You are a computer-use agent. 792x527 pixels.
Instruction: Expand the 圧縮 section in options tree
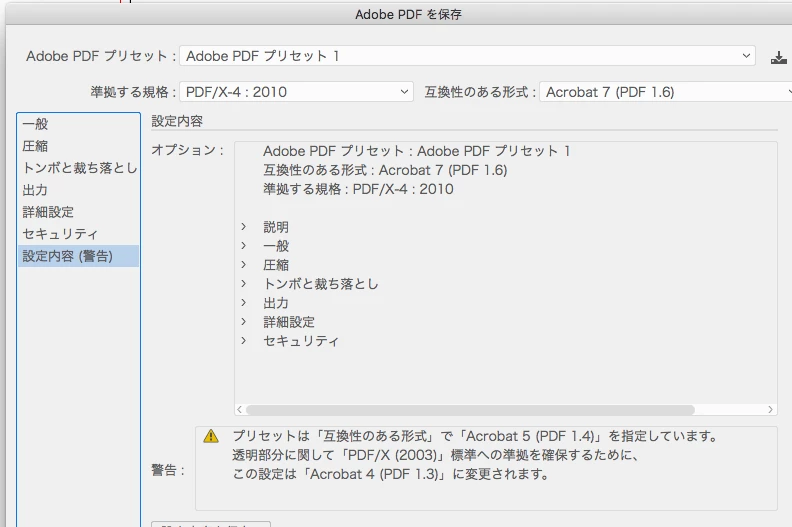[x=243, y=265]
